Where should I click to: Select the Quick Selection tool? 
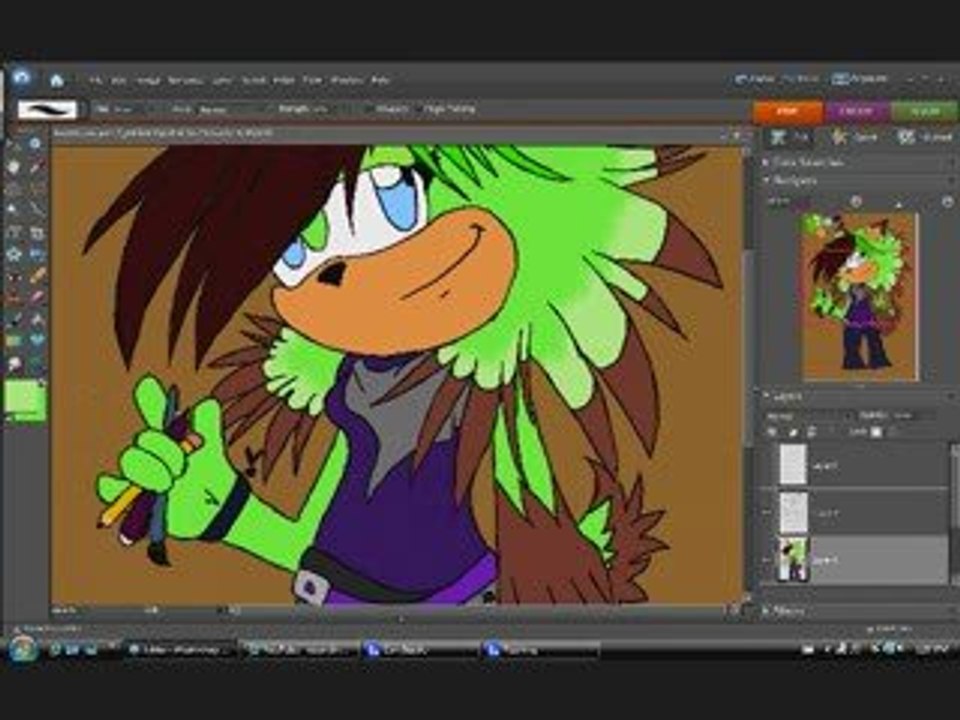(x=36, y=210)
